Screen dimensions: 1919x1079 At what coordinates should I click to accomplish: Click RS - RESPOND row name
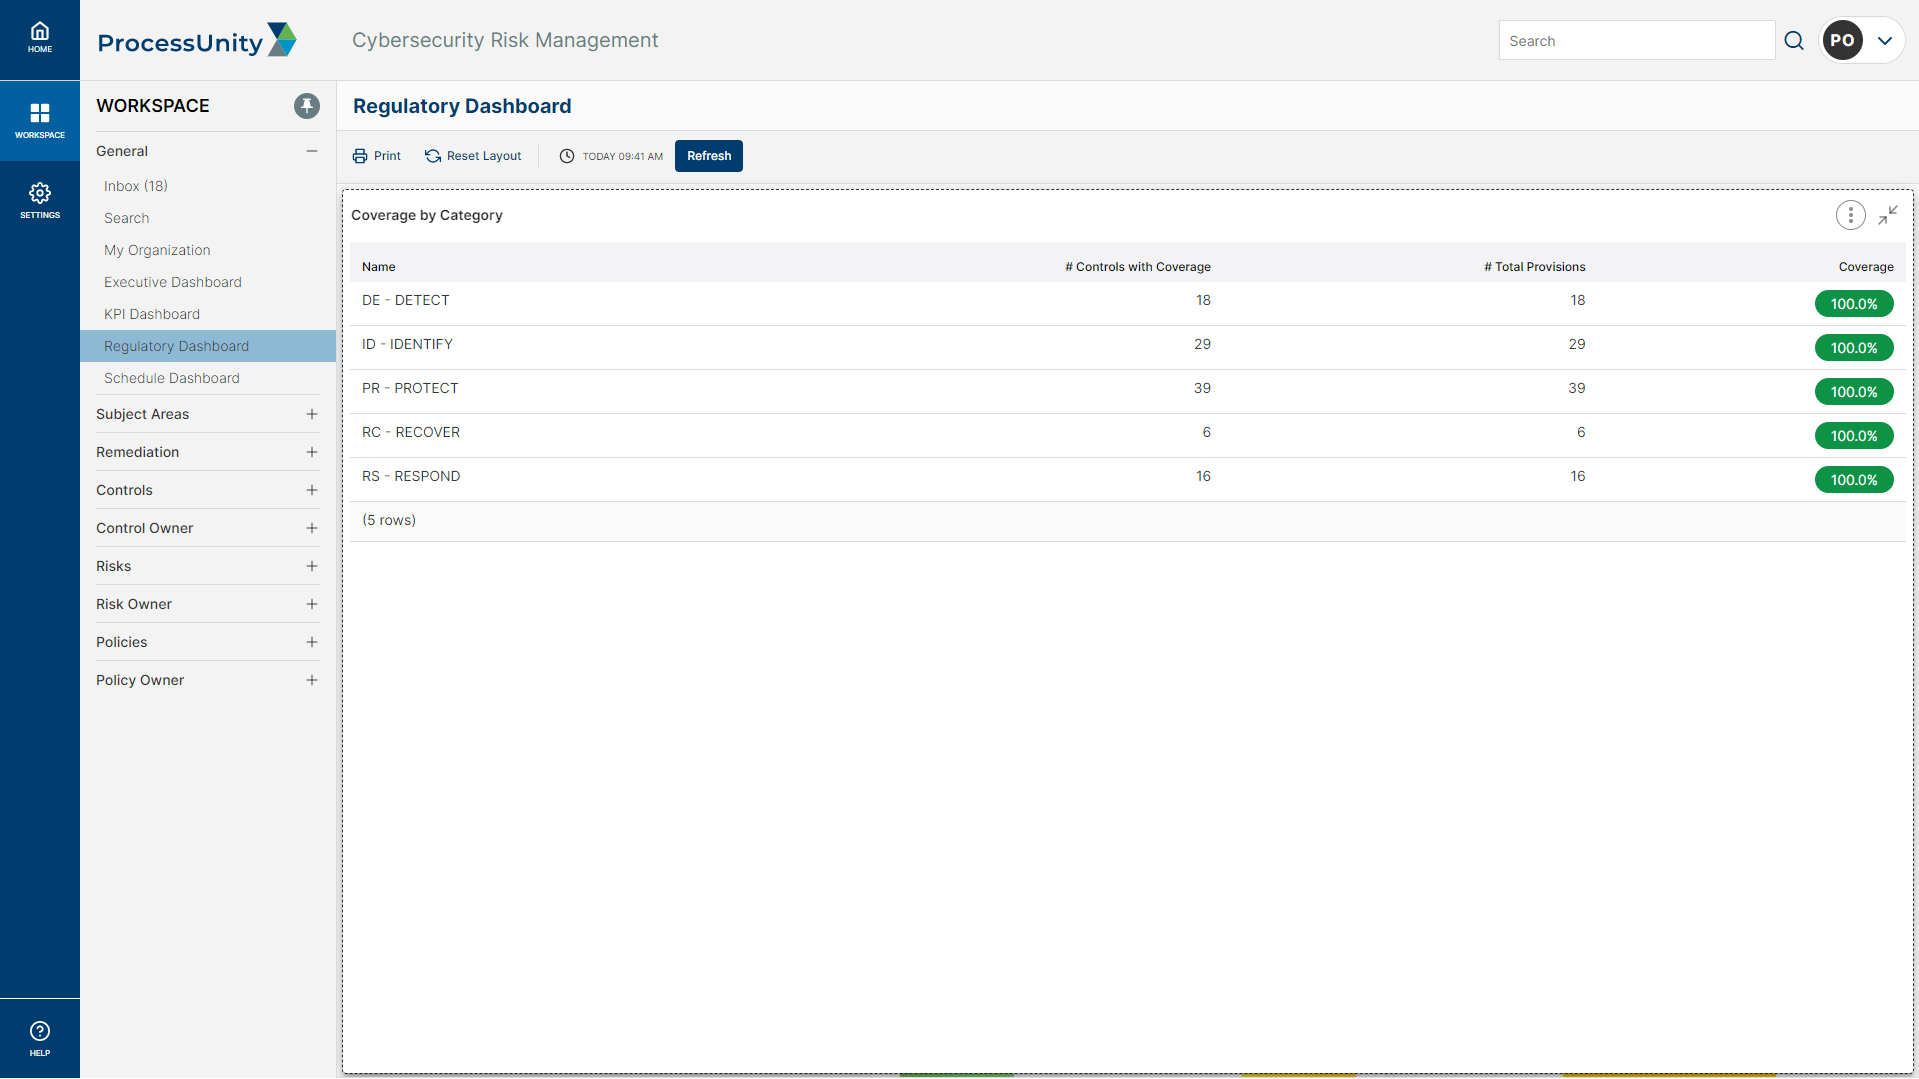(411, 476)
